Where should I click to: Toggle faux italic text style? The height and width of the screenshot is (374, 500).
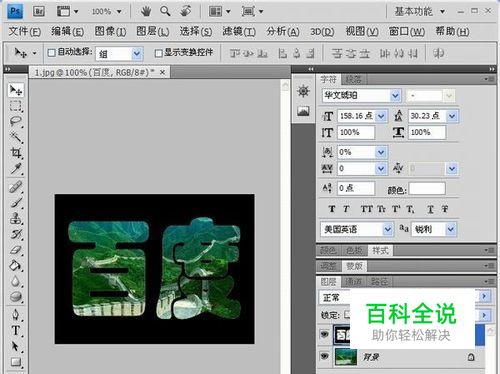(x=346, y=209)
